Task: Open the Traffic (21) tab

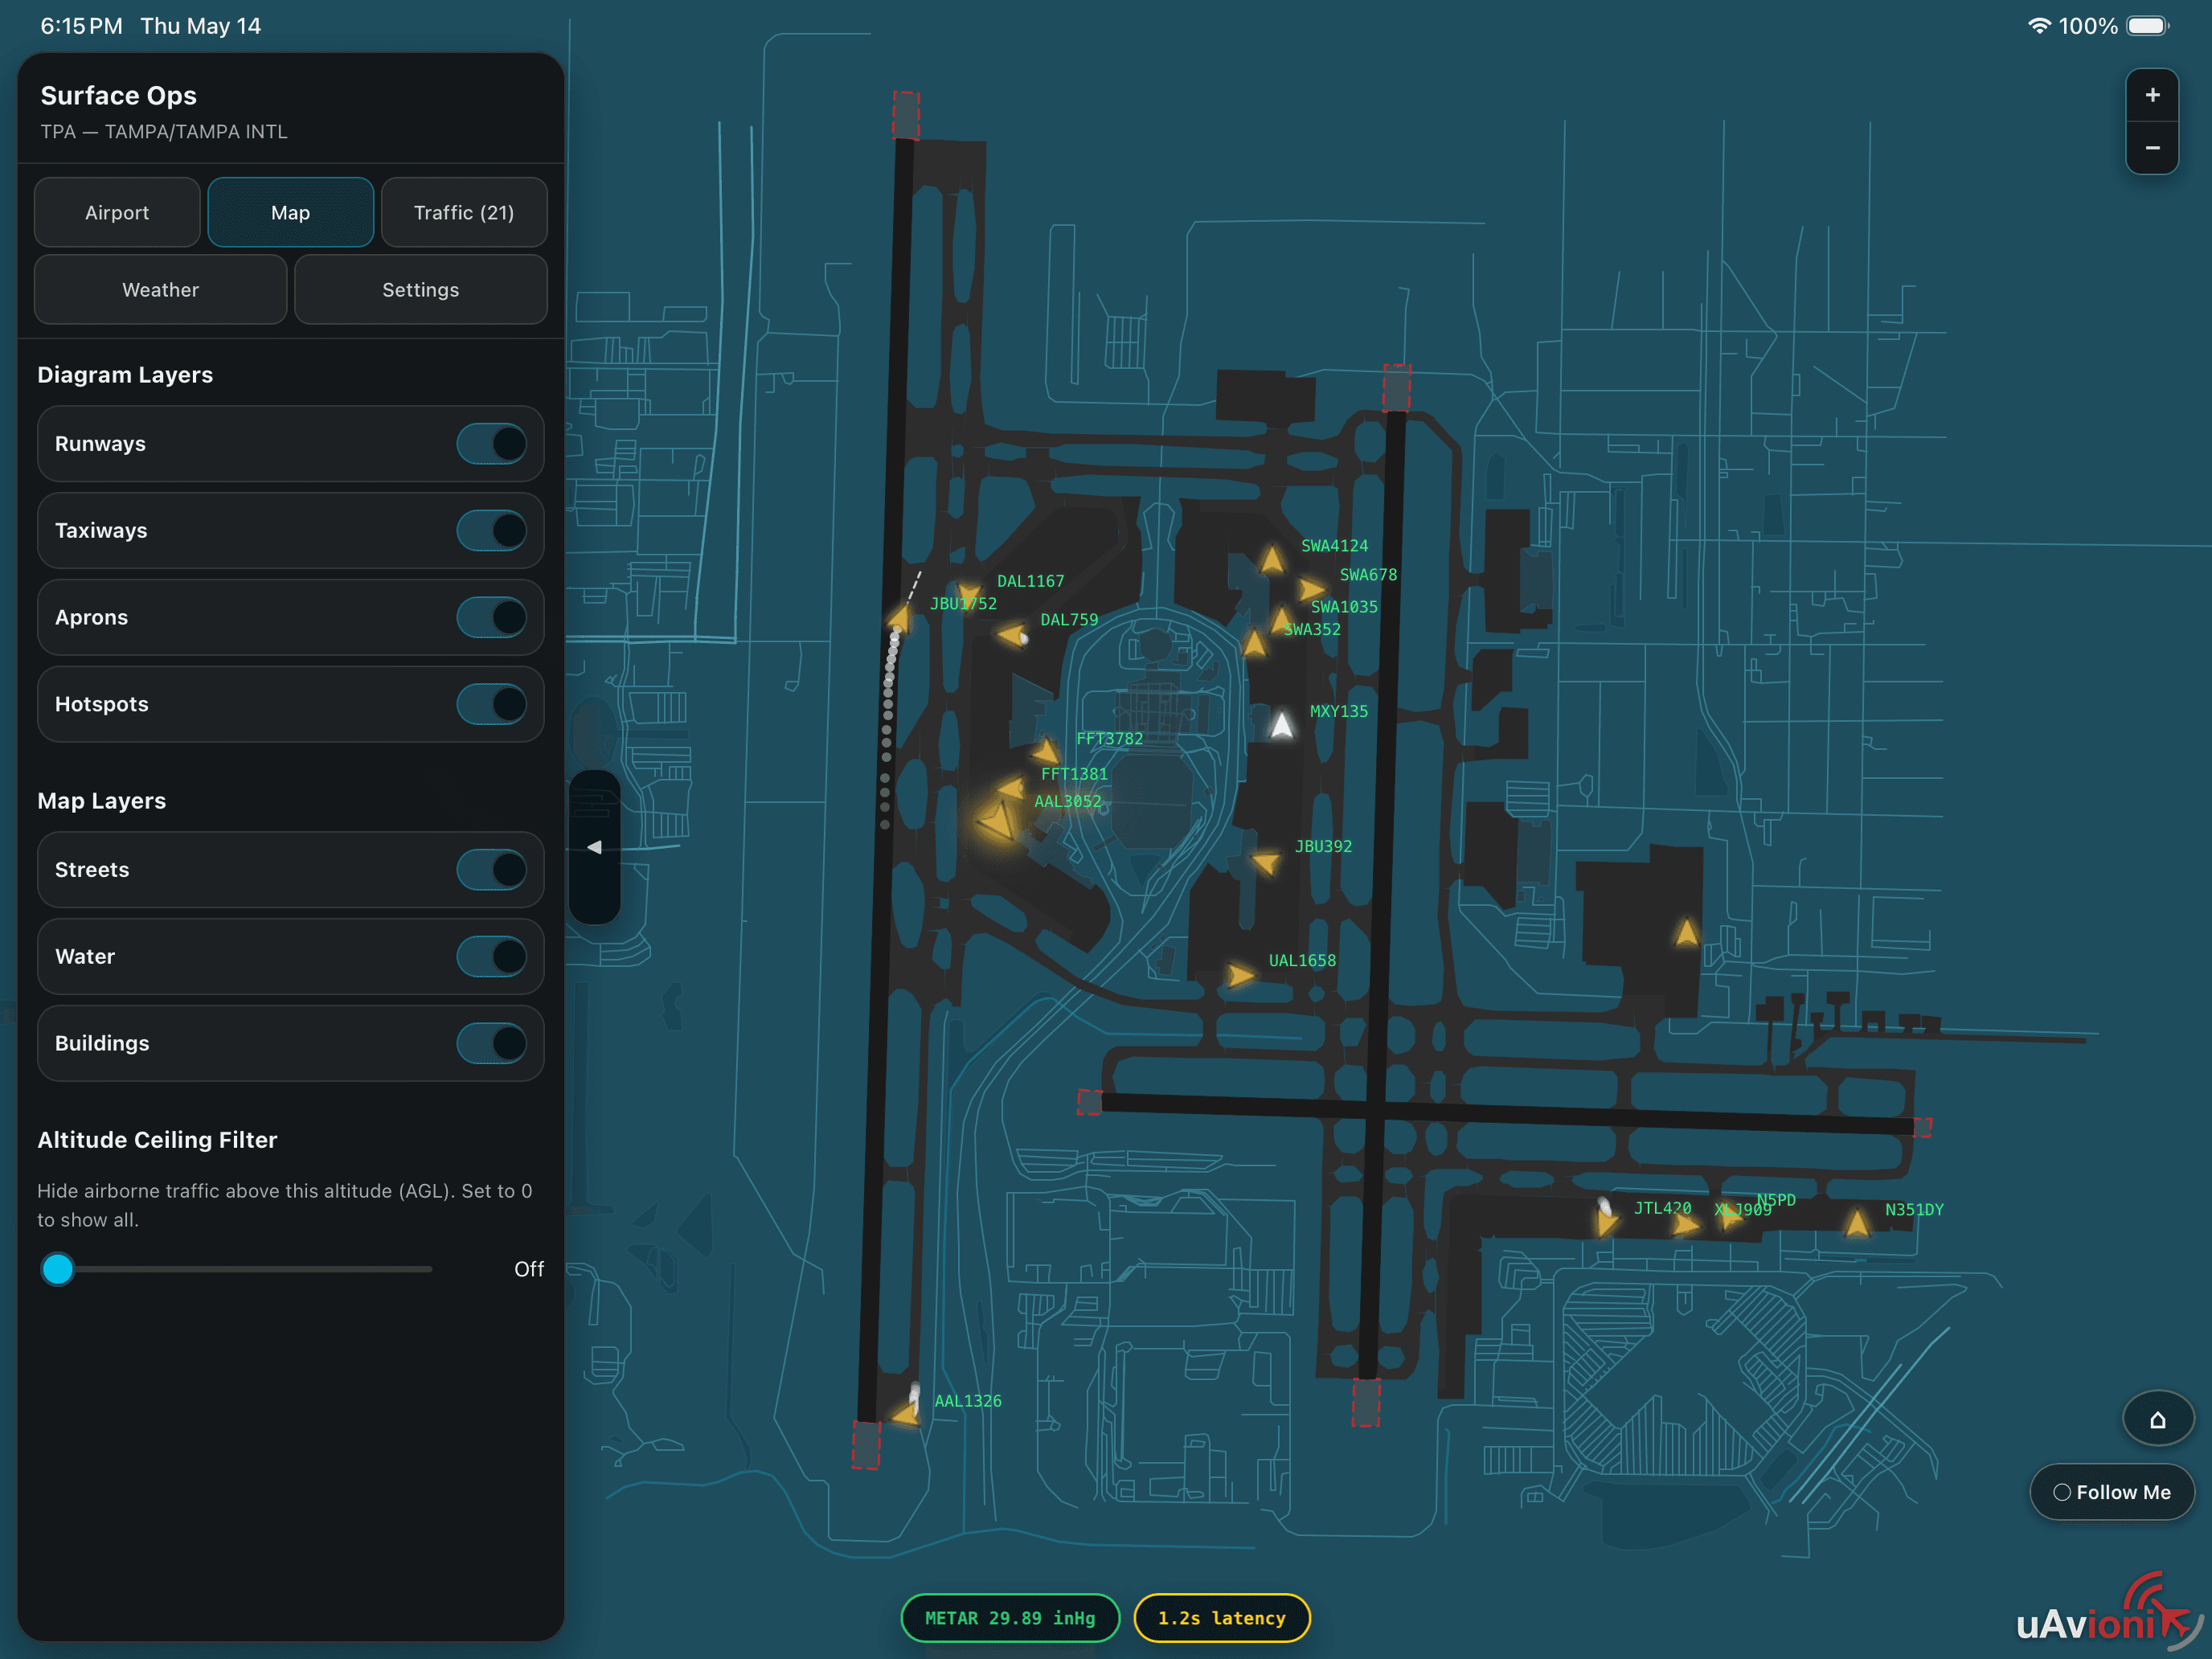Action: click(x=464, y=212)
